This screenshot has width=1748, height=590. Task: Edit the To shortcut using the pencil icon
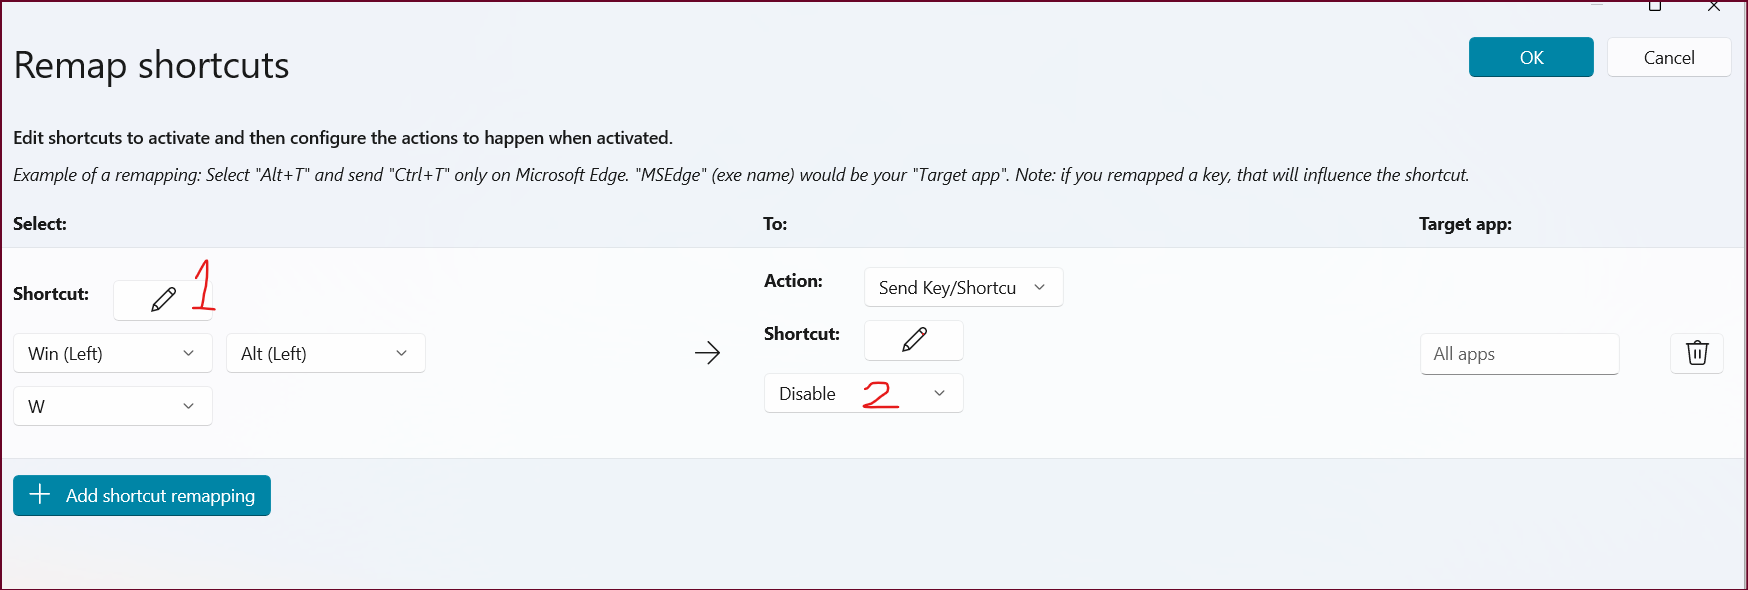(x=912, y=340)
